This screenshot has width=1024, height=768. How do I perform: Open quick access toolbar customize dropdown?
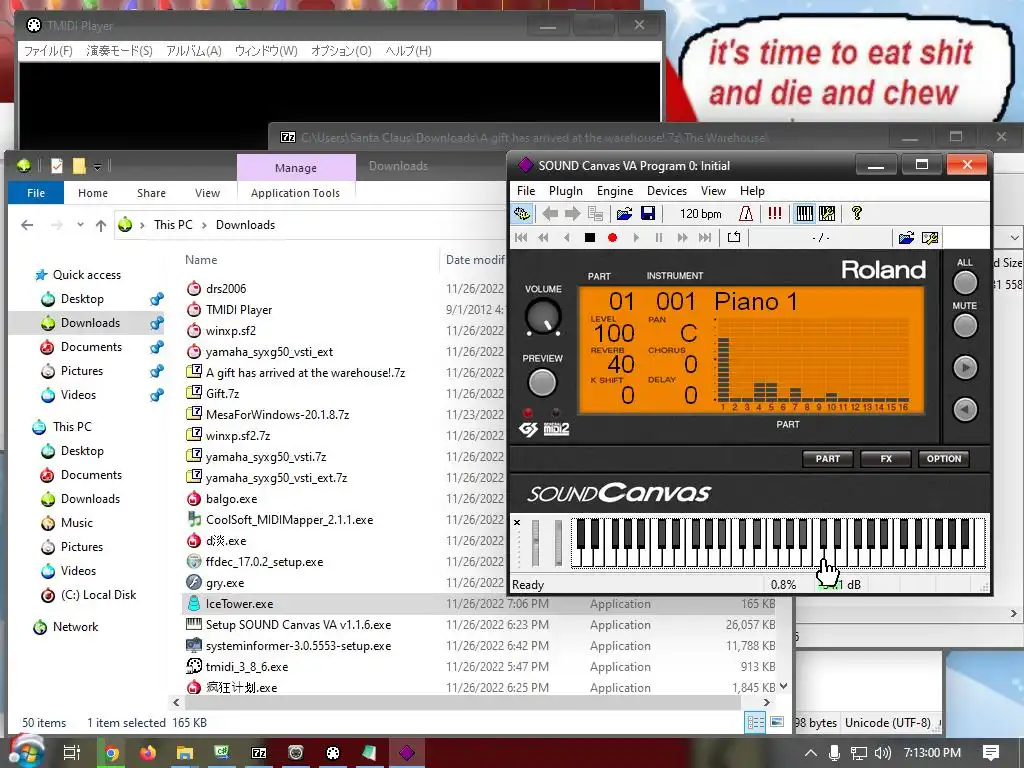click(97, 166)
